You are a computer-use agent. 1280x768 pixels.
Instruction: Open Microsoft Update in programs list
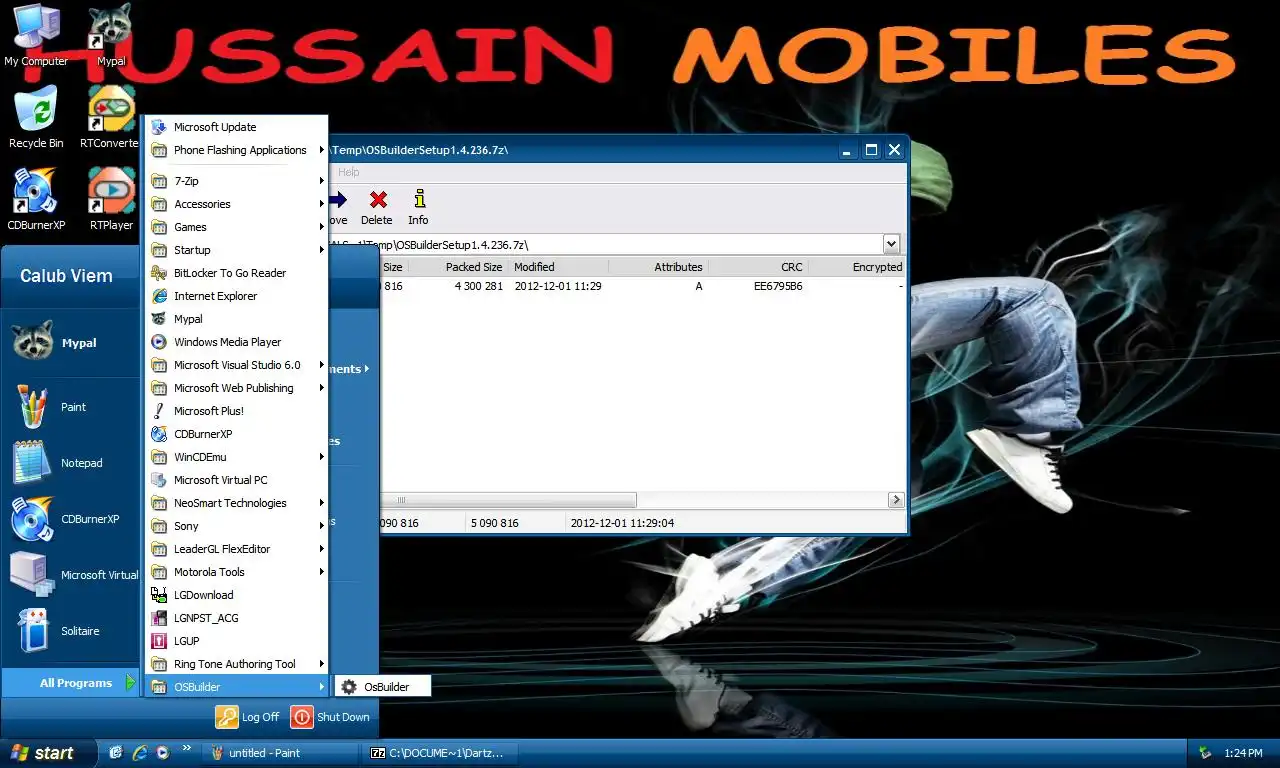(x=237, y=127)
